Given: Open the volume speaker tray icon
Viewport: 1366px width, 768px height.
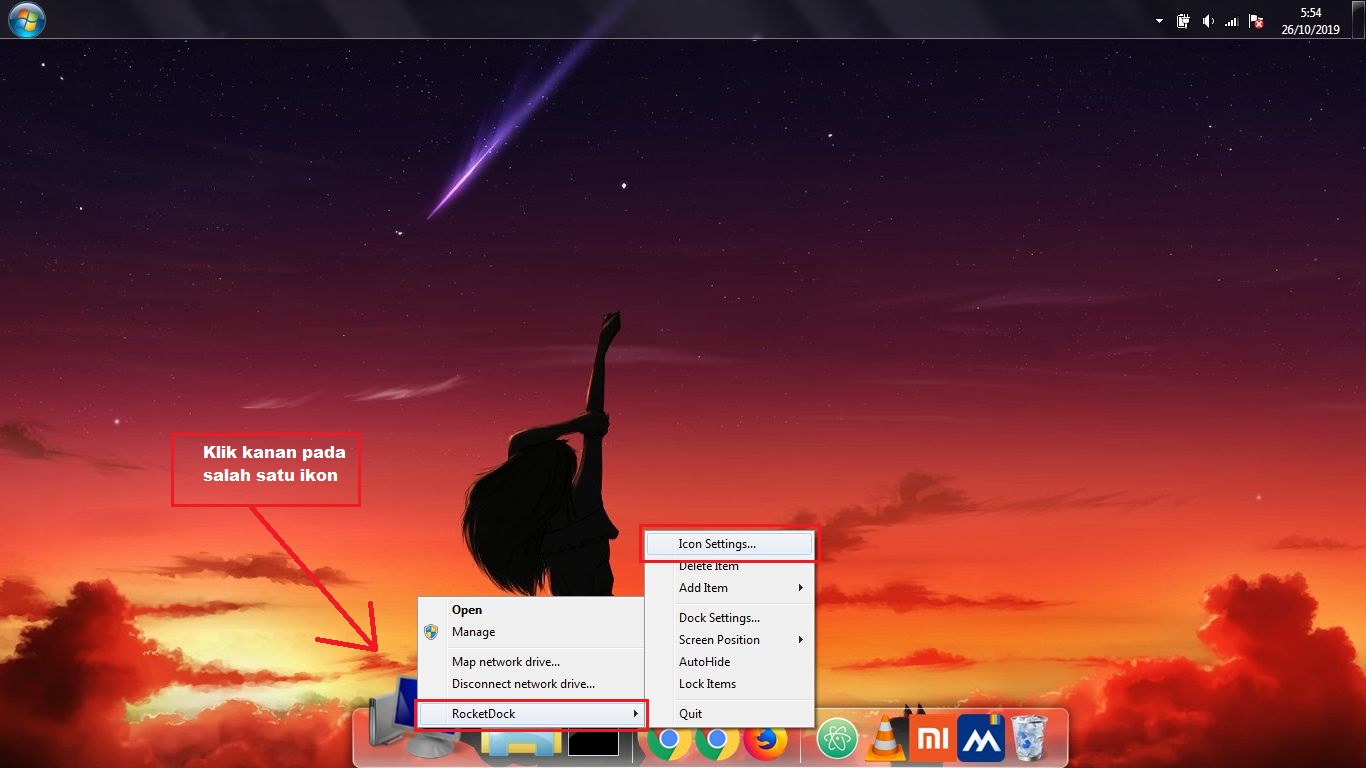Looking at the screenshot, I should click(1208, 21).
